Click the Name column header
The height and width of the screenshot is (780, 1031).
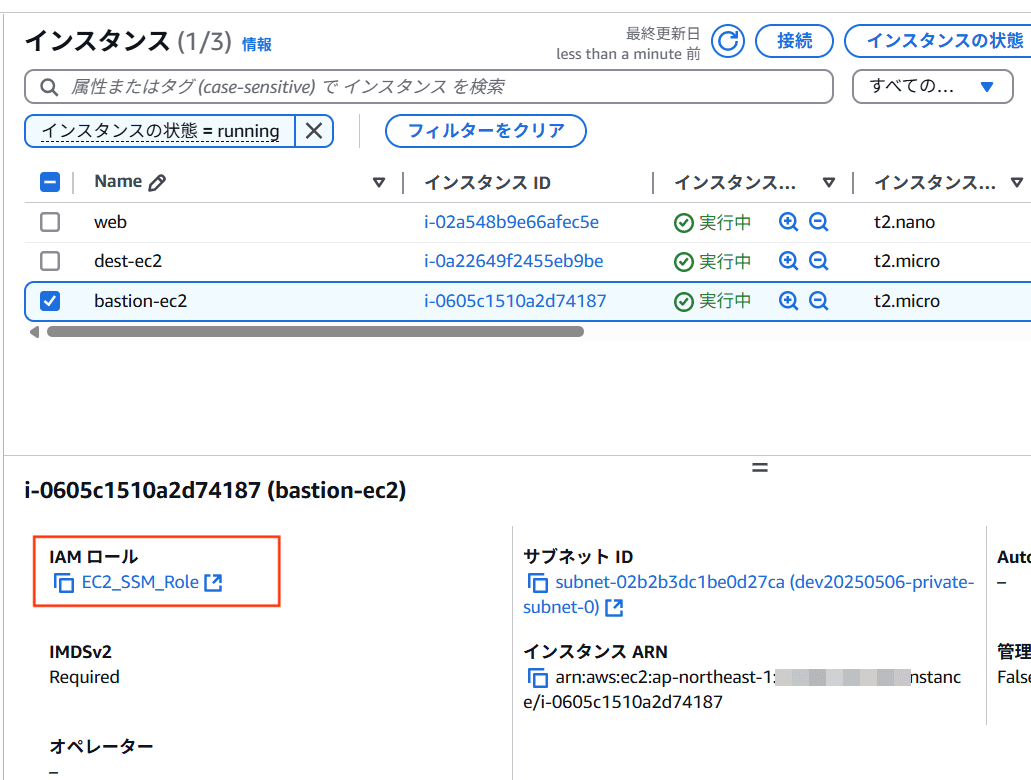tap(118, 182)
